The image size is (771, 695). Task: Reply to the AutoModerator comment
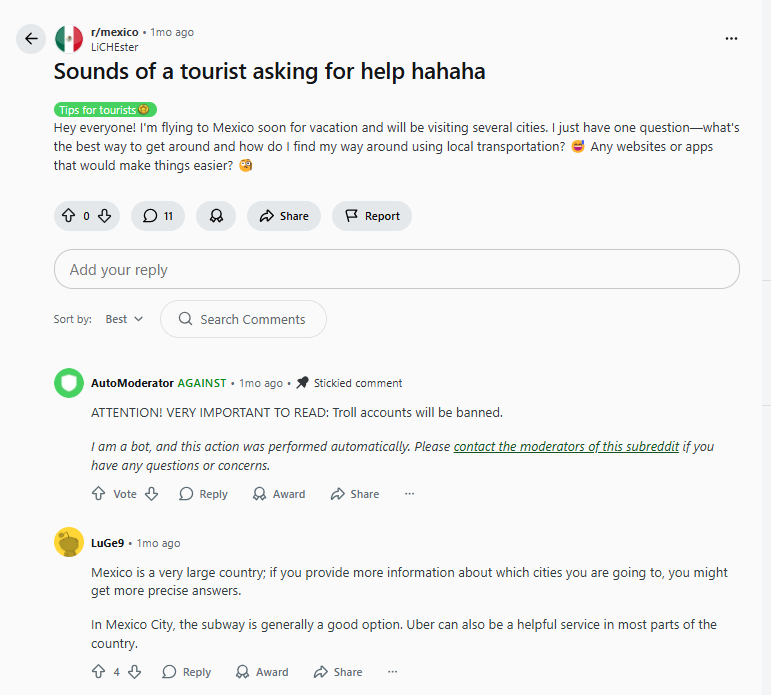(203, 494)
